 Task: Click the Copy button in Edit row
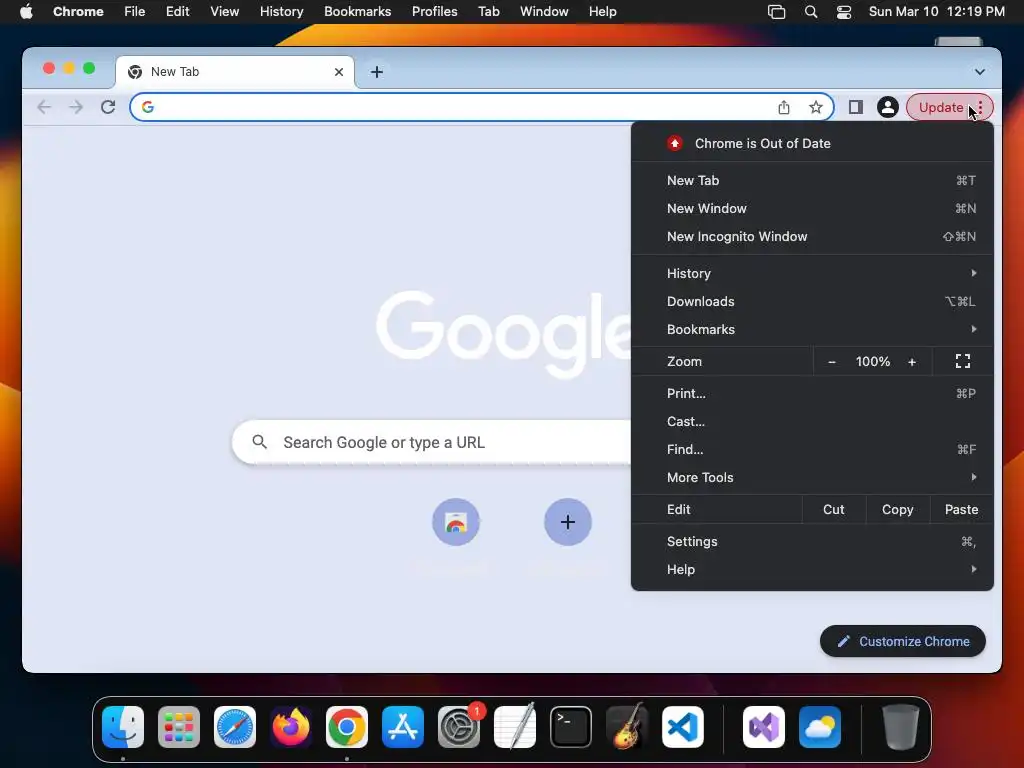point(897,509)
